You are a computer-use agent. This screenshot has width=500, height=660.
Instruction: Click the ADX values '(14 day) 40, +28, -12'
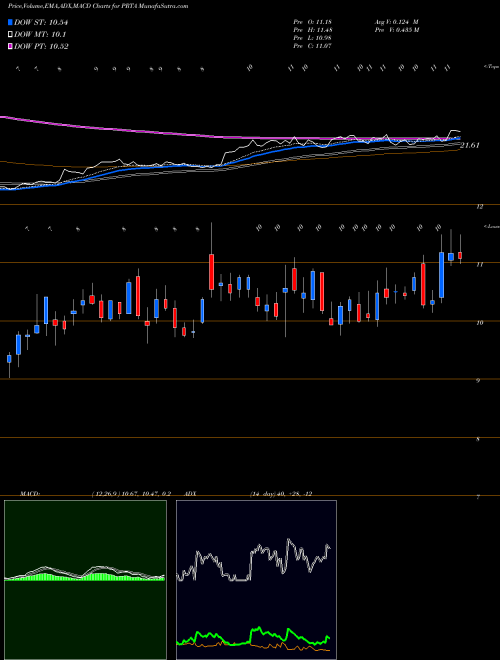(281, 494)
